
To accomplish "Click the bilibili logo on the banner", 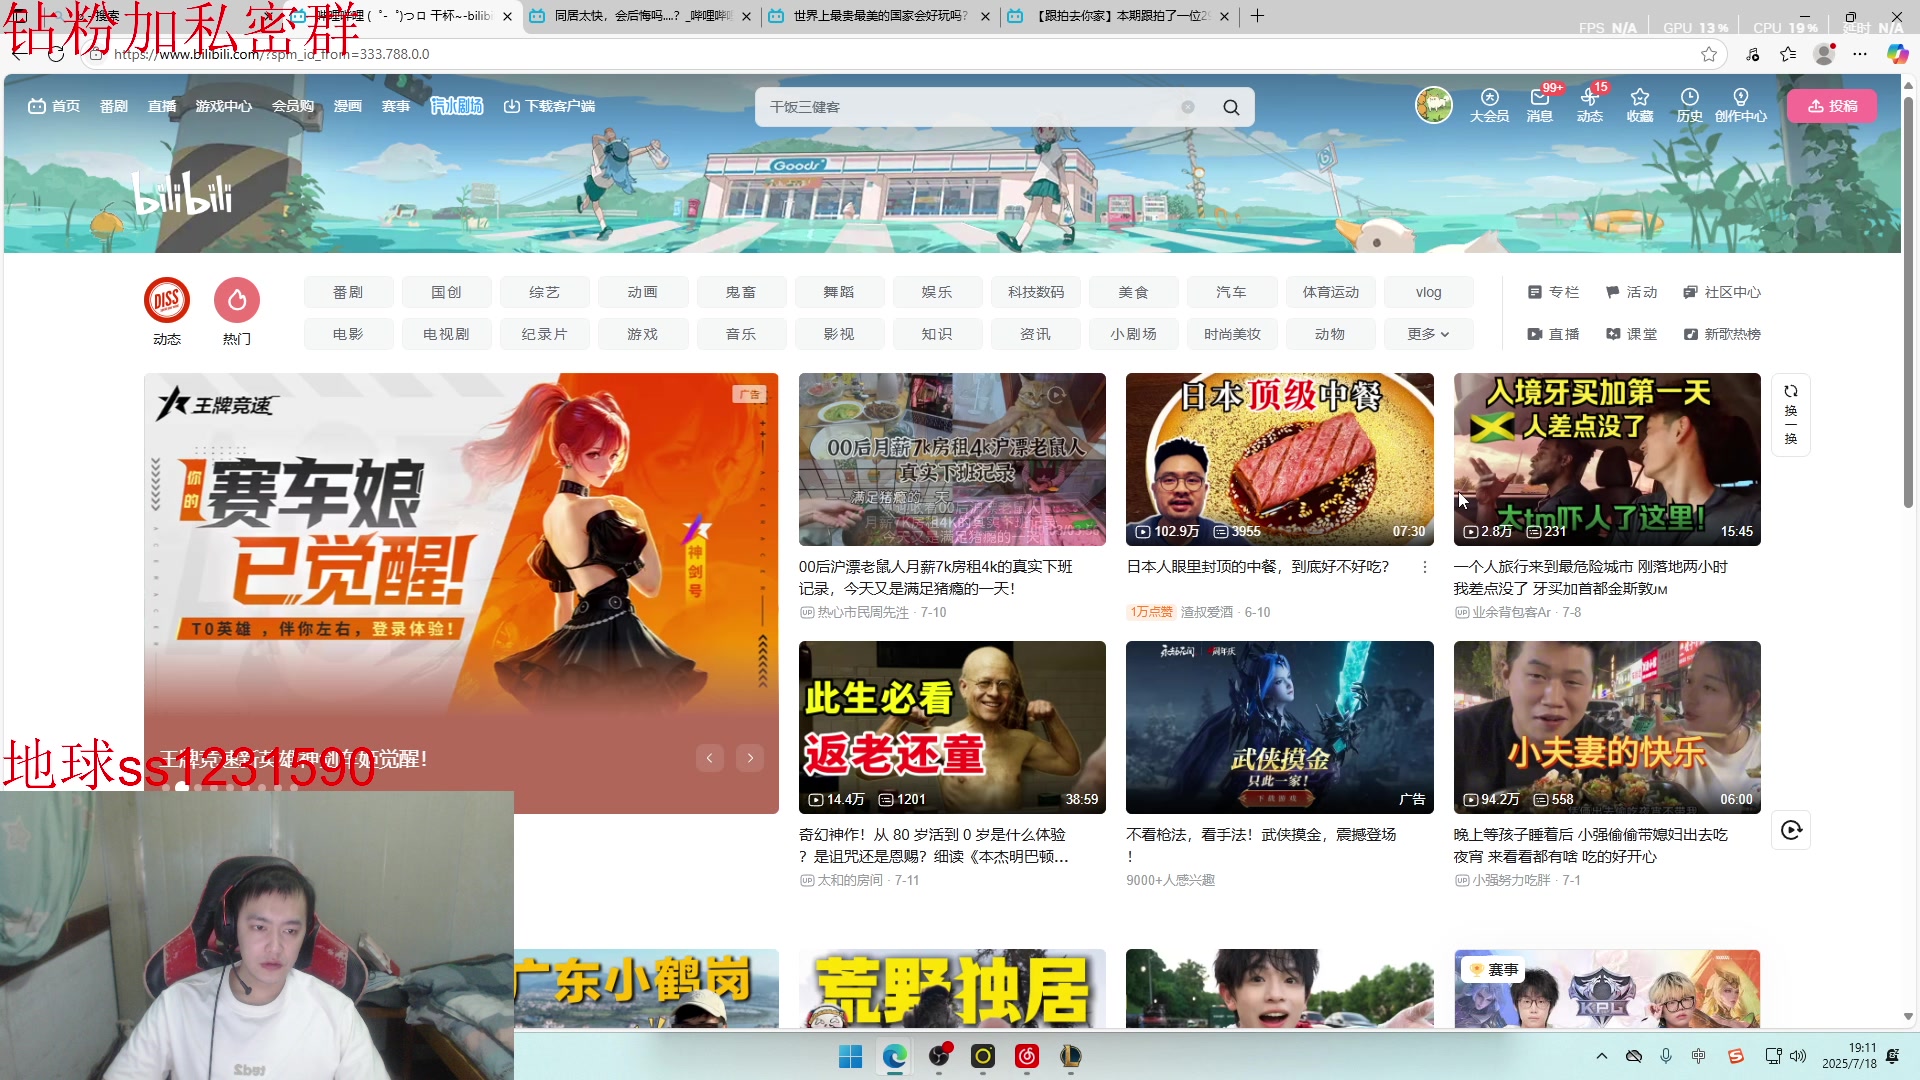I will click(182, 192).
